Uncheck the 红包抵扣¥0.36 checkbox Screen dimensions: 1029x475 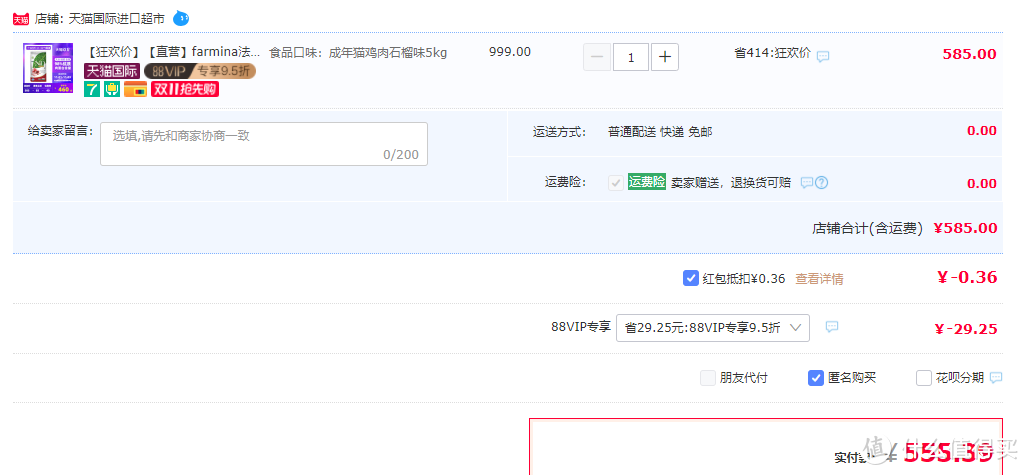point(691,278)
